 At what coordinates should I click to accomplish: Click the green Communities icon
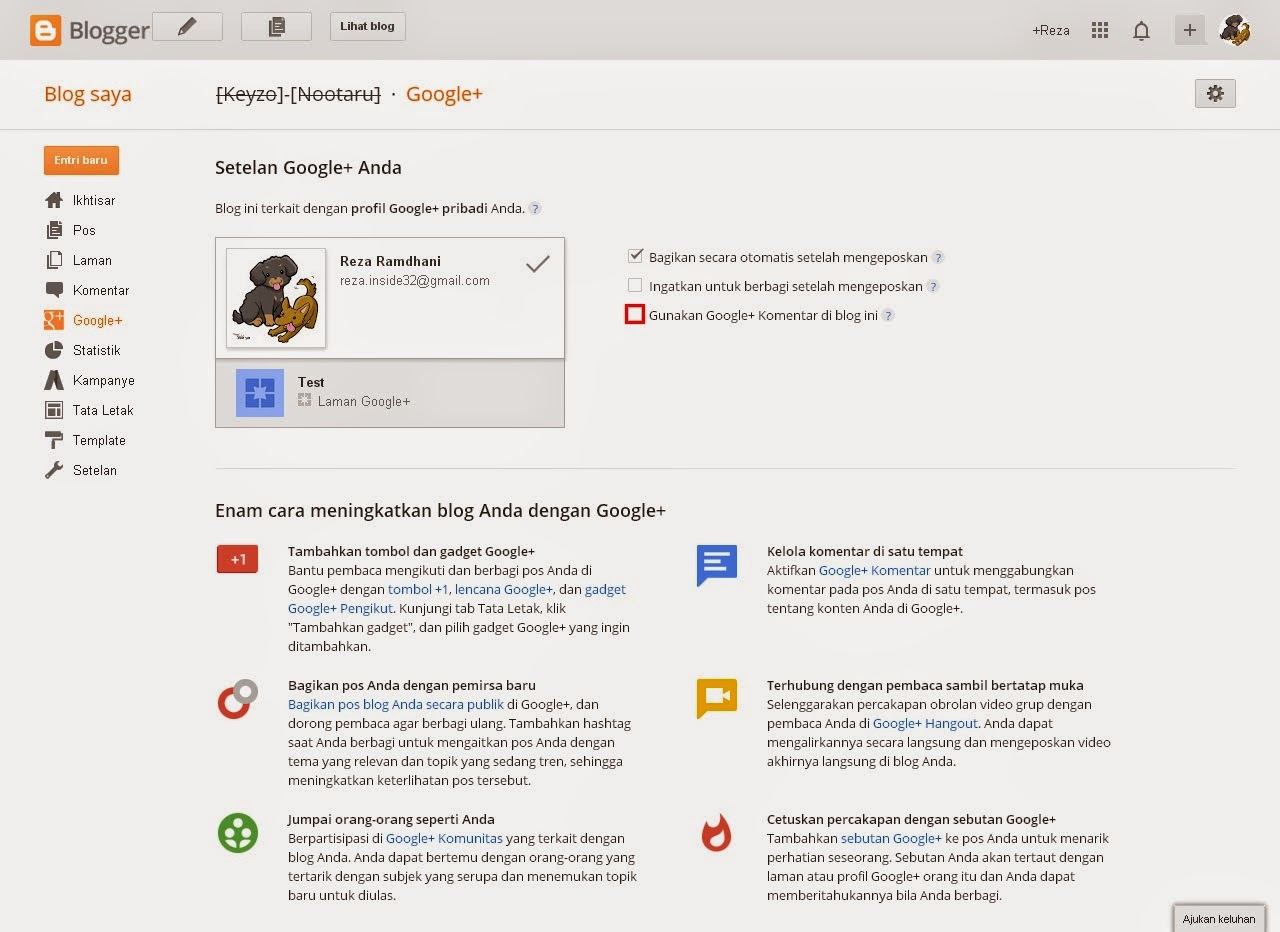click(238, 833)
